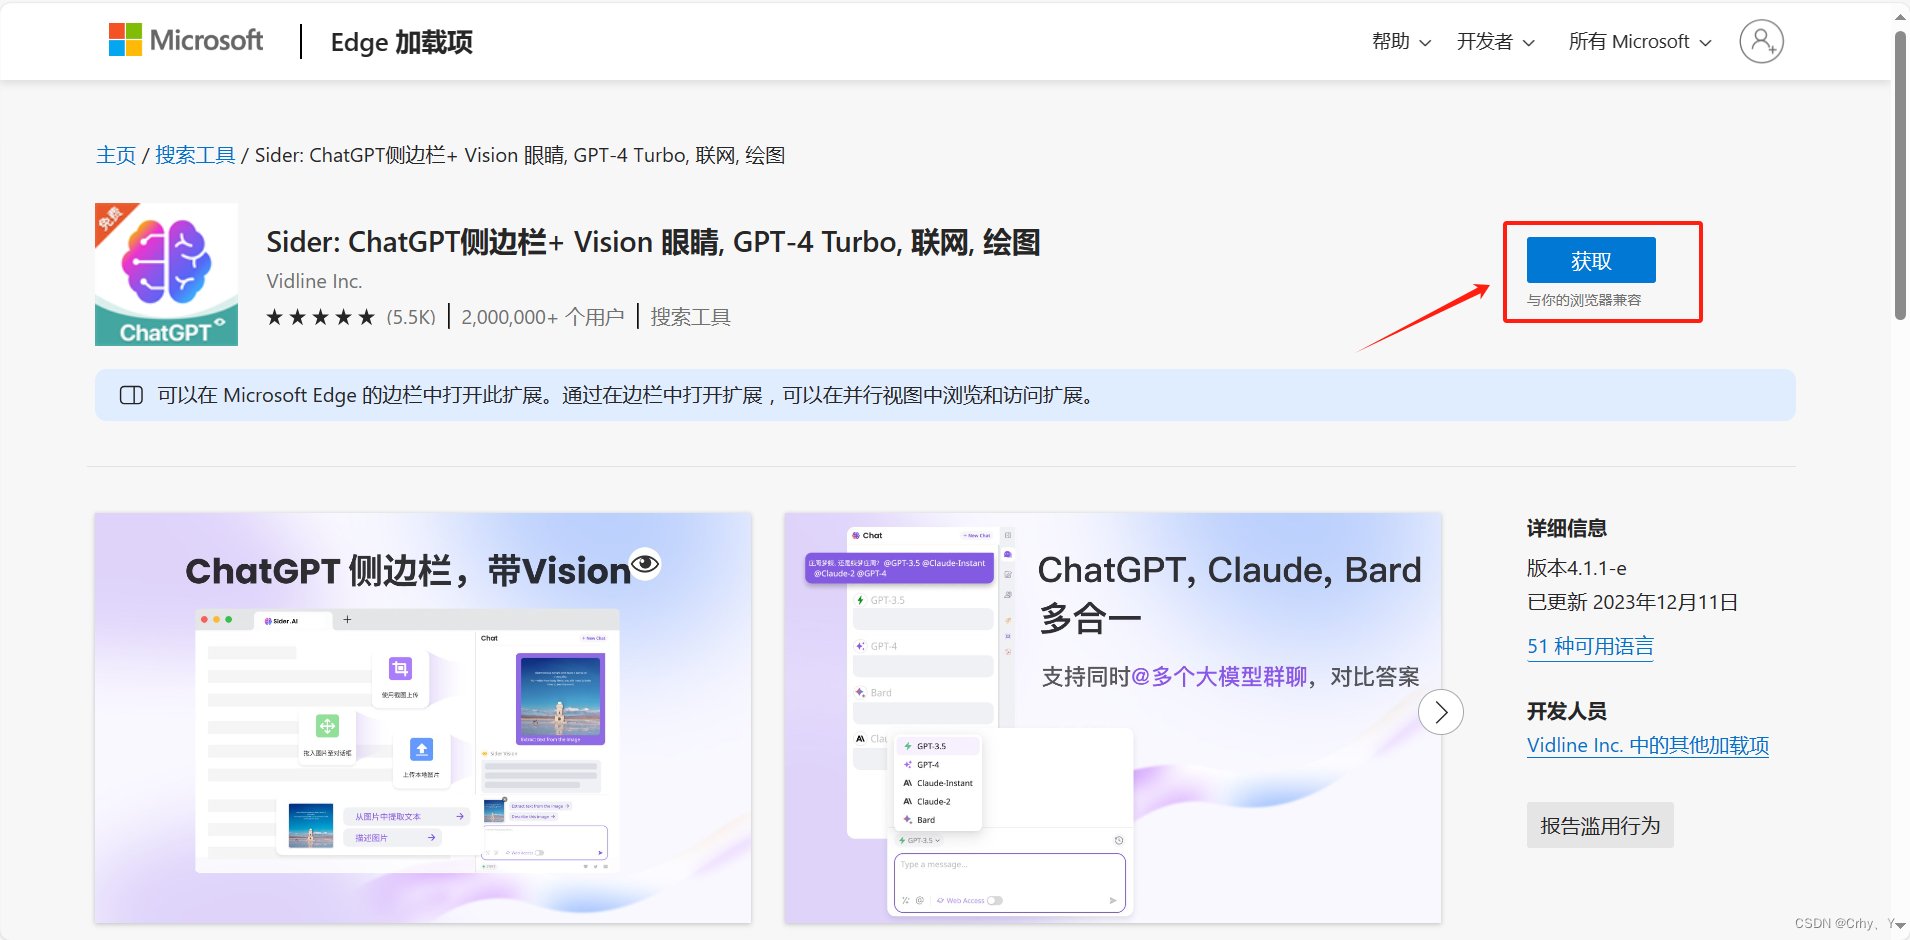1910x940 pixels.
Task: Click the star rating icons
Action: point(320,317)
